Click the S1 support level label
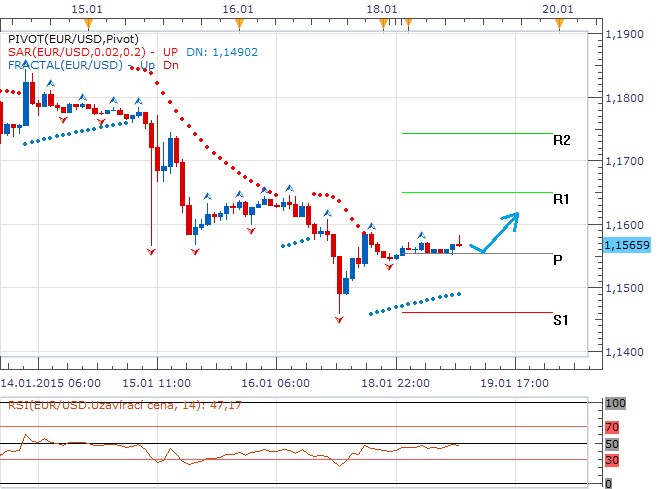 coord(561,320)
